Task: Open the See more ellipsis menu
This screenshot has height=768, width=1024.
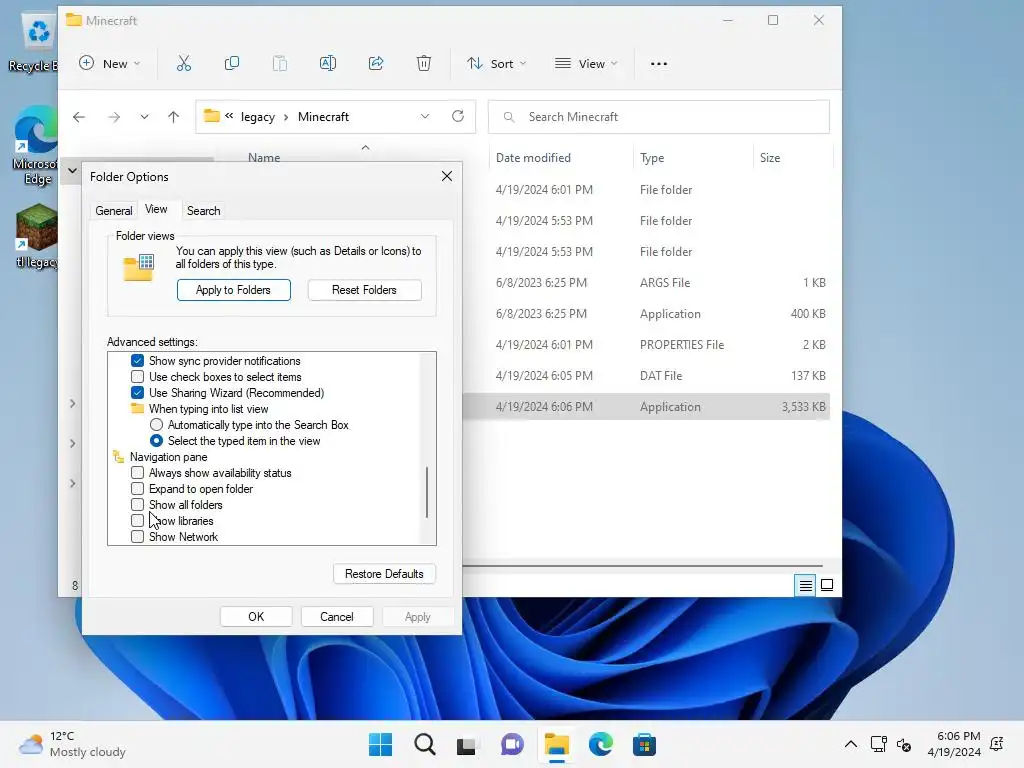Action: pyautogui.click(x=659, y=64)
